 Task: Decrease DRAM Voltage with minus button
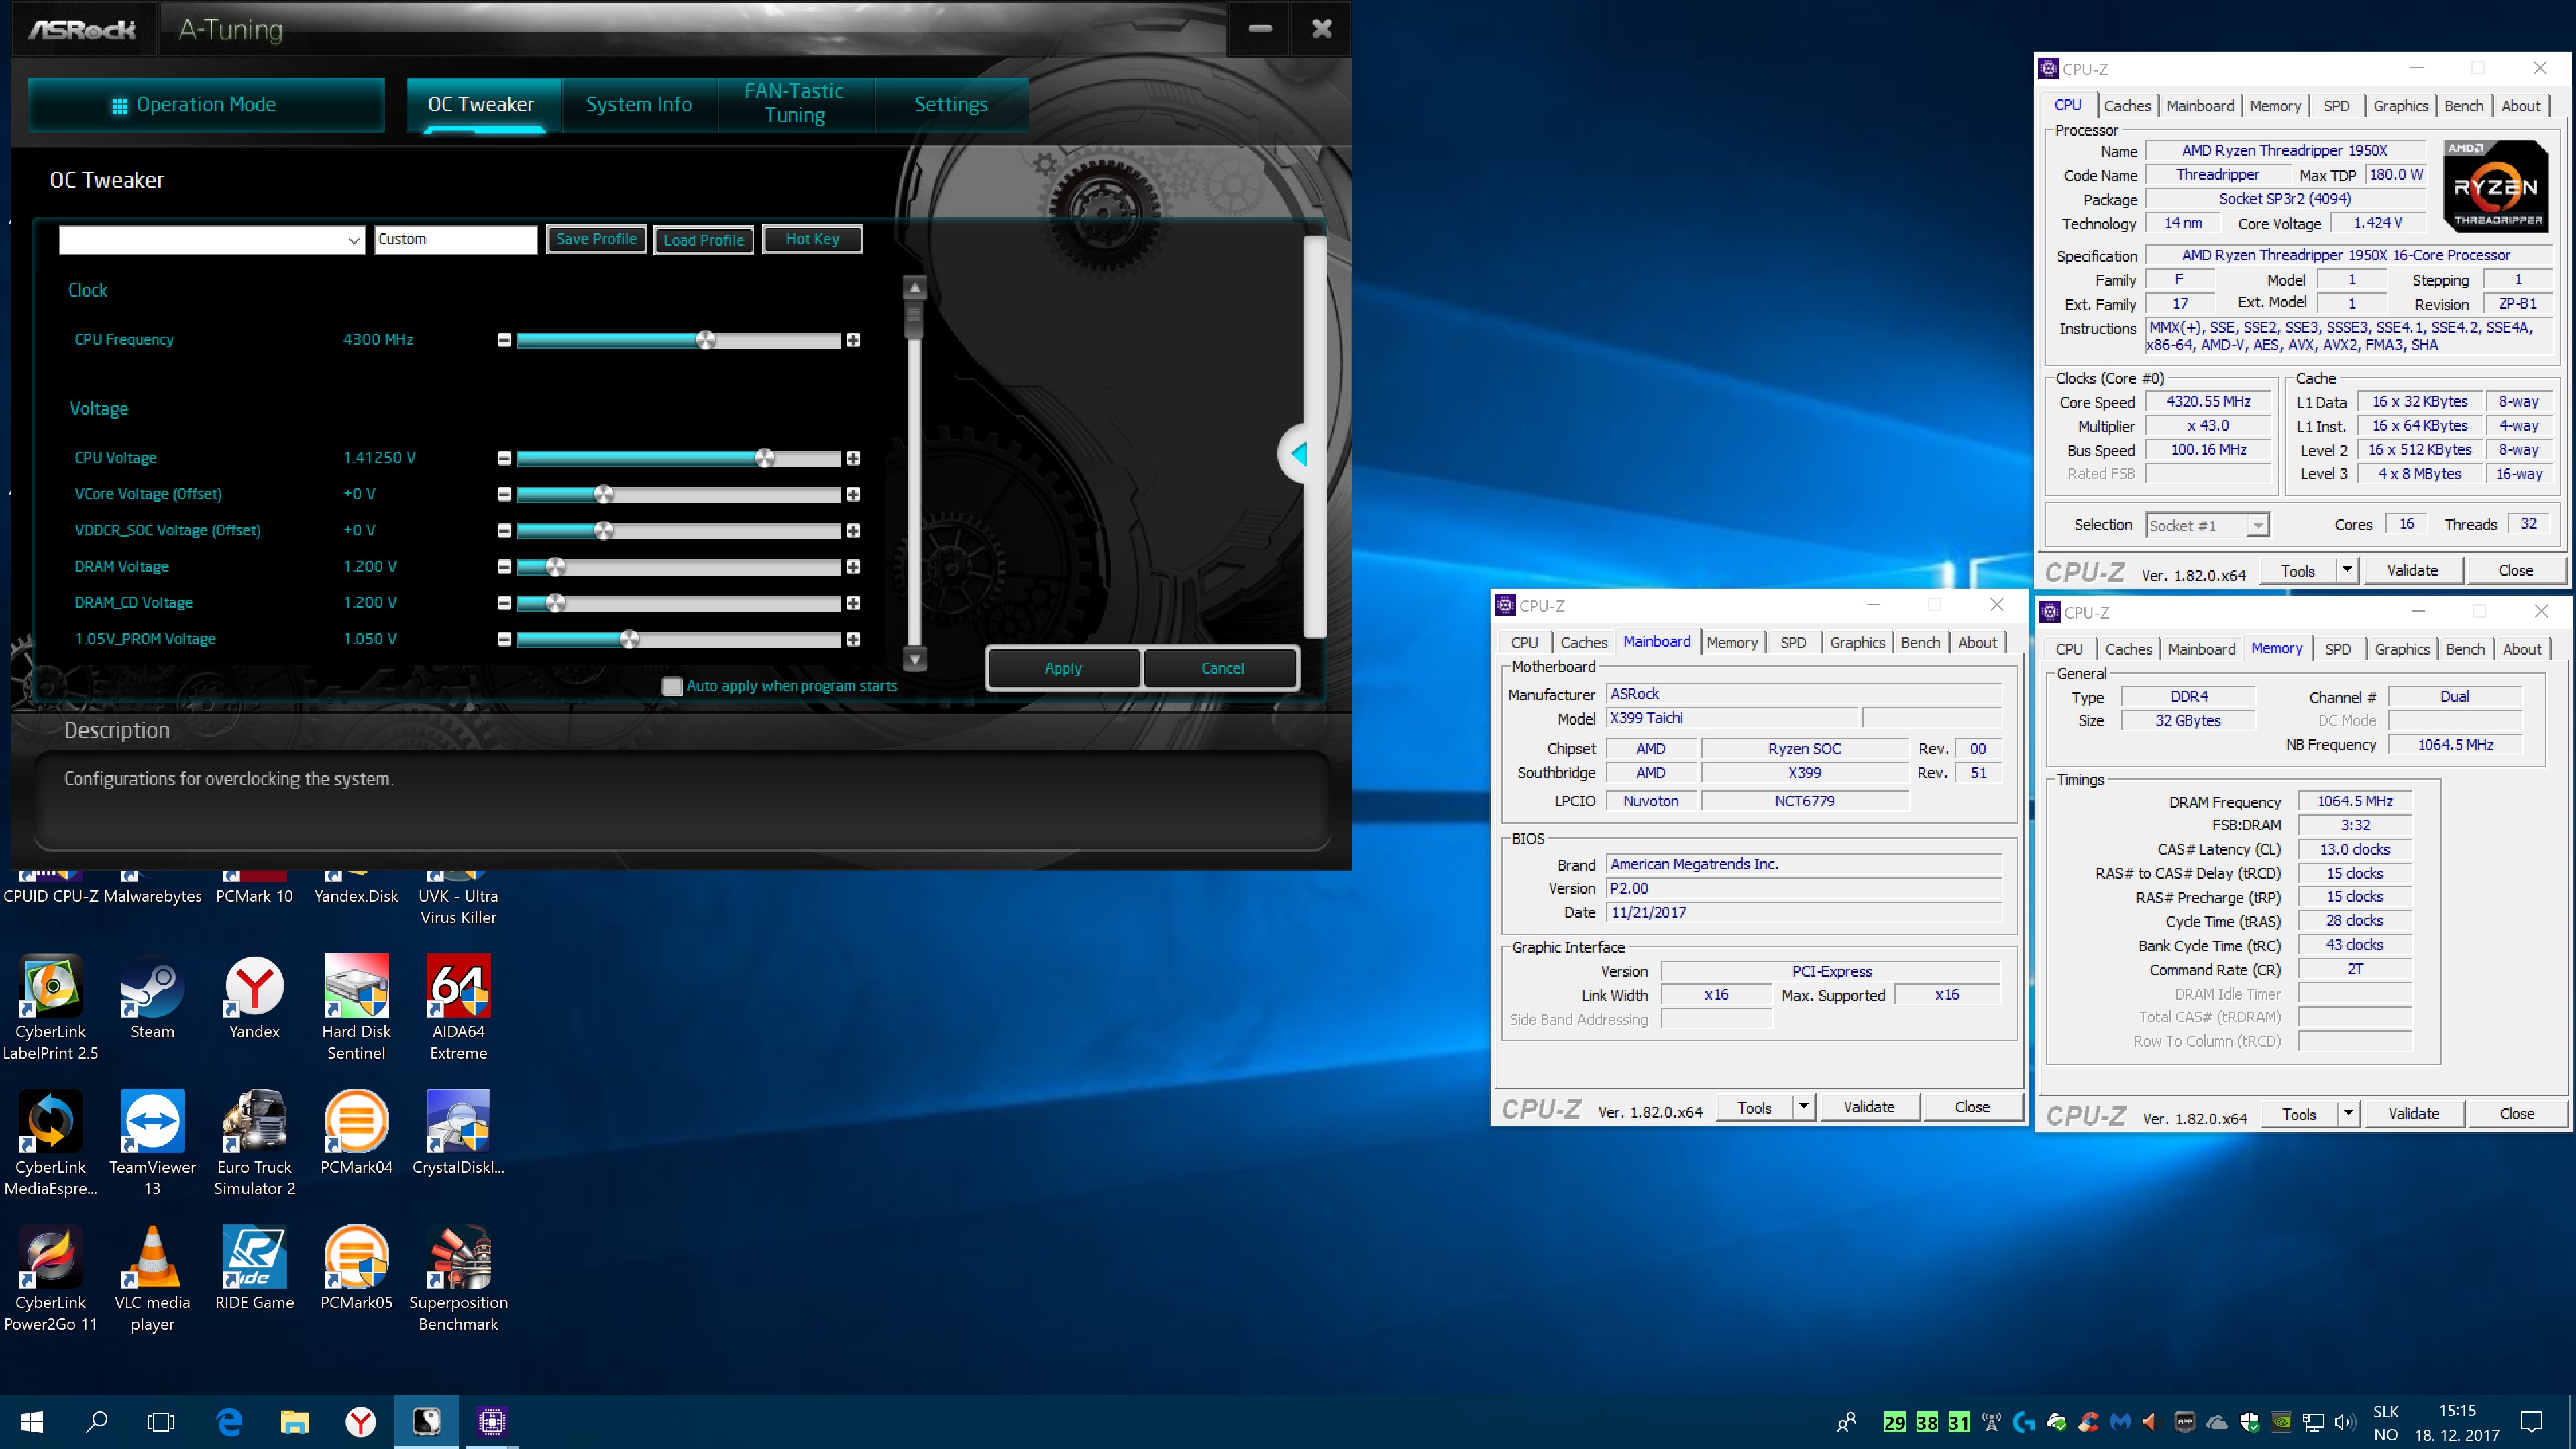pos(504,568)
